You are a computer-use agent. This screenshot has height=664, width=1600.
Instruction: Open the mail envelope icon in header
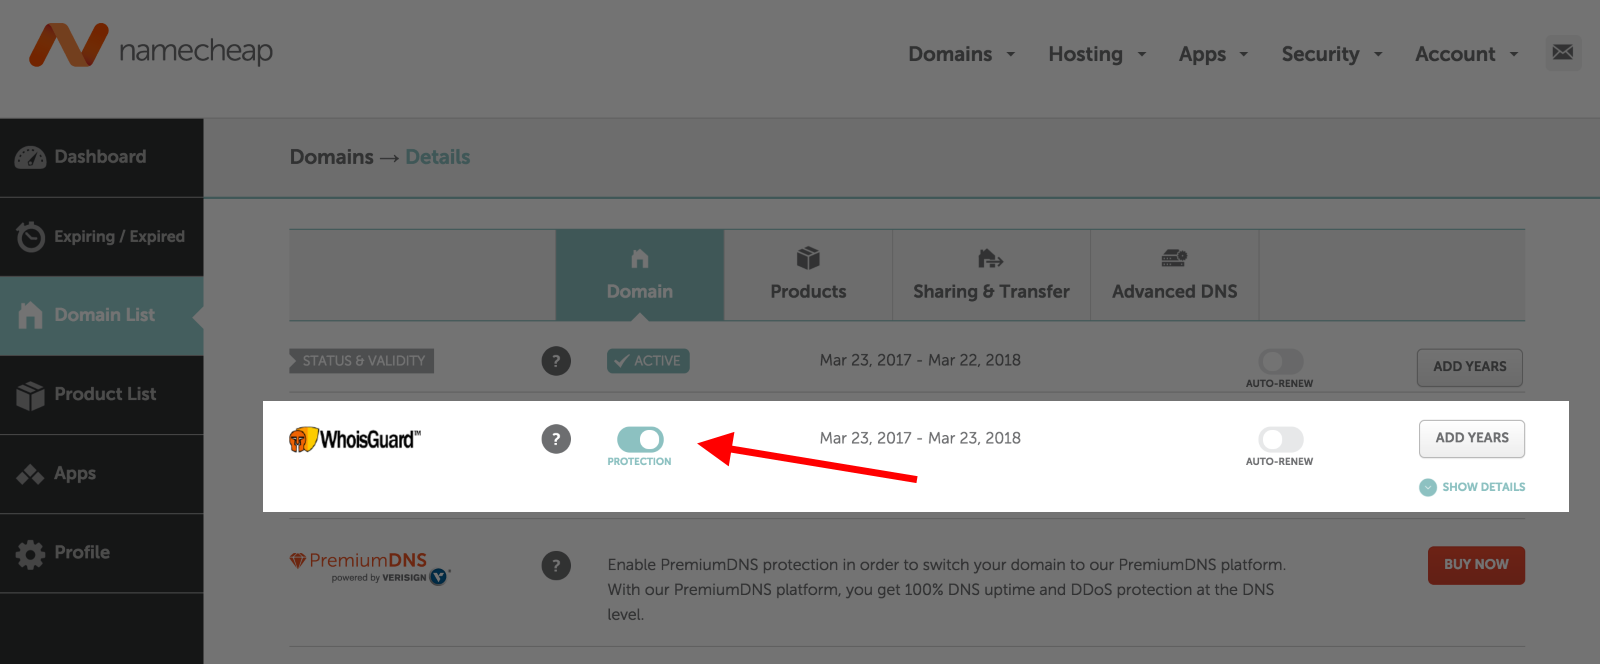(1563, 52)
